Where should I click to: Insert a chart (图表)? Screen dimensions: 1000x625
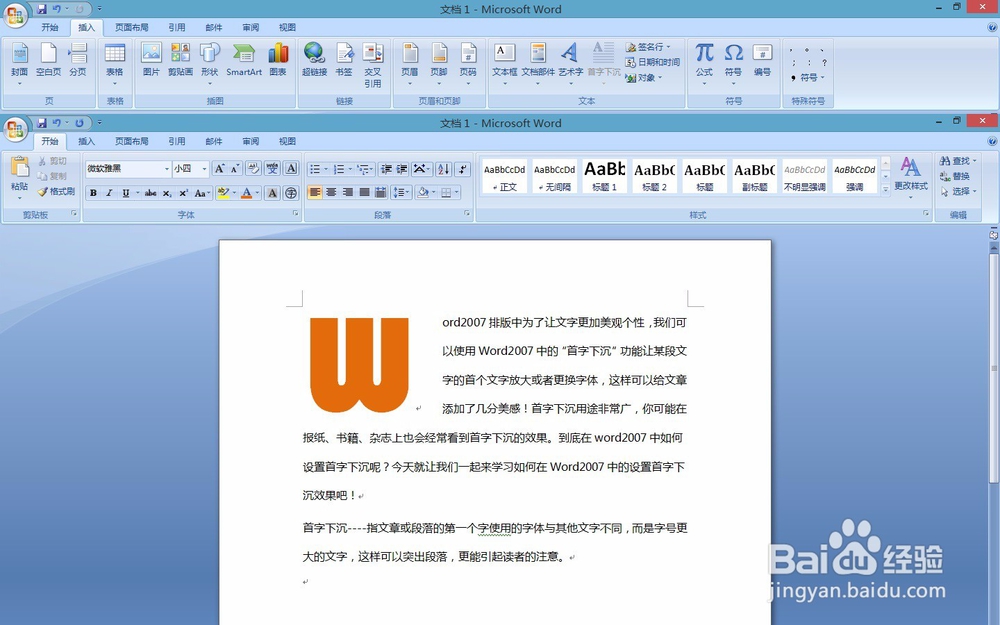coord(278,60)
